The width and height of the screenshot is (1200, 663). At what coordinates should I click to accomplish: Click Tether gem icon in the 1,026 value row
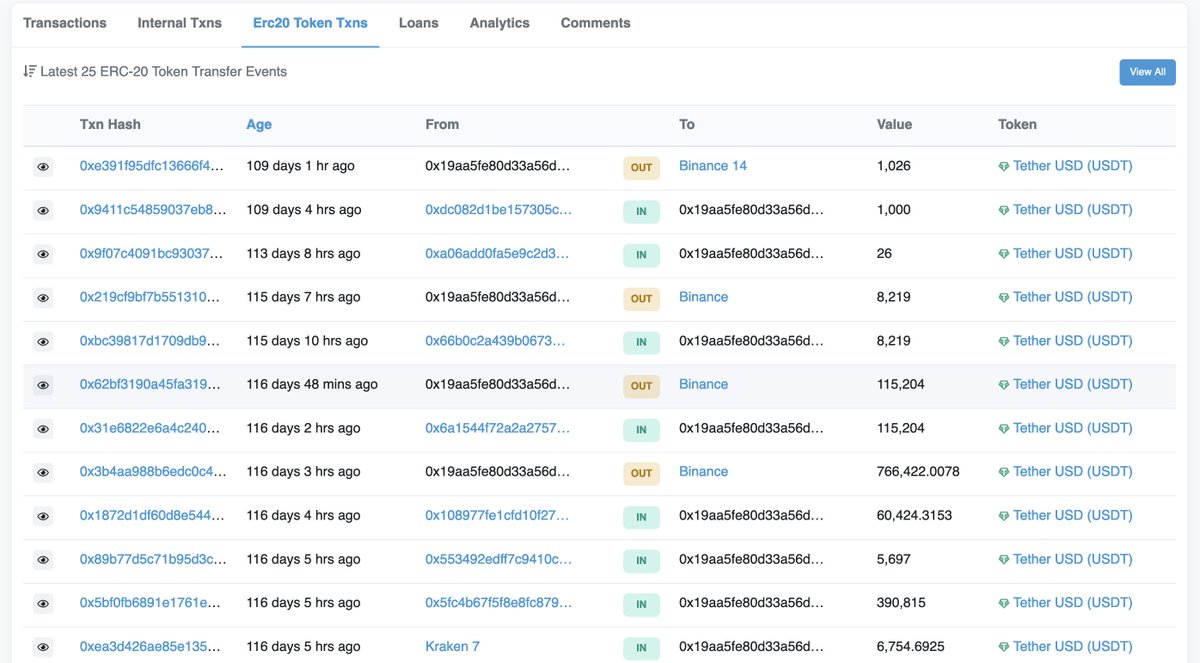pos(1004,167)
